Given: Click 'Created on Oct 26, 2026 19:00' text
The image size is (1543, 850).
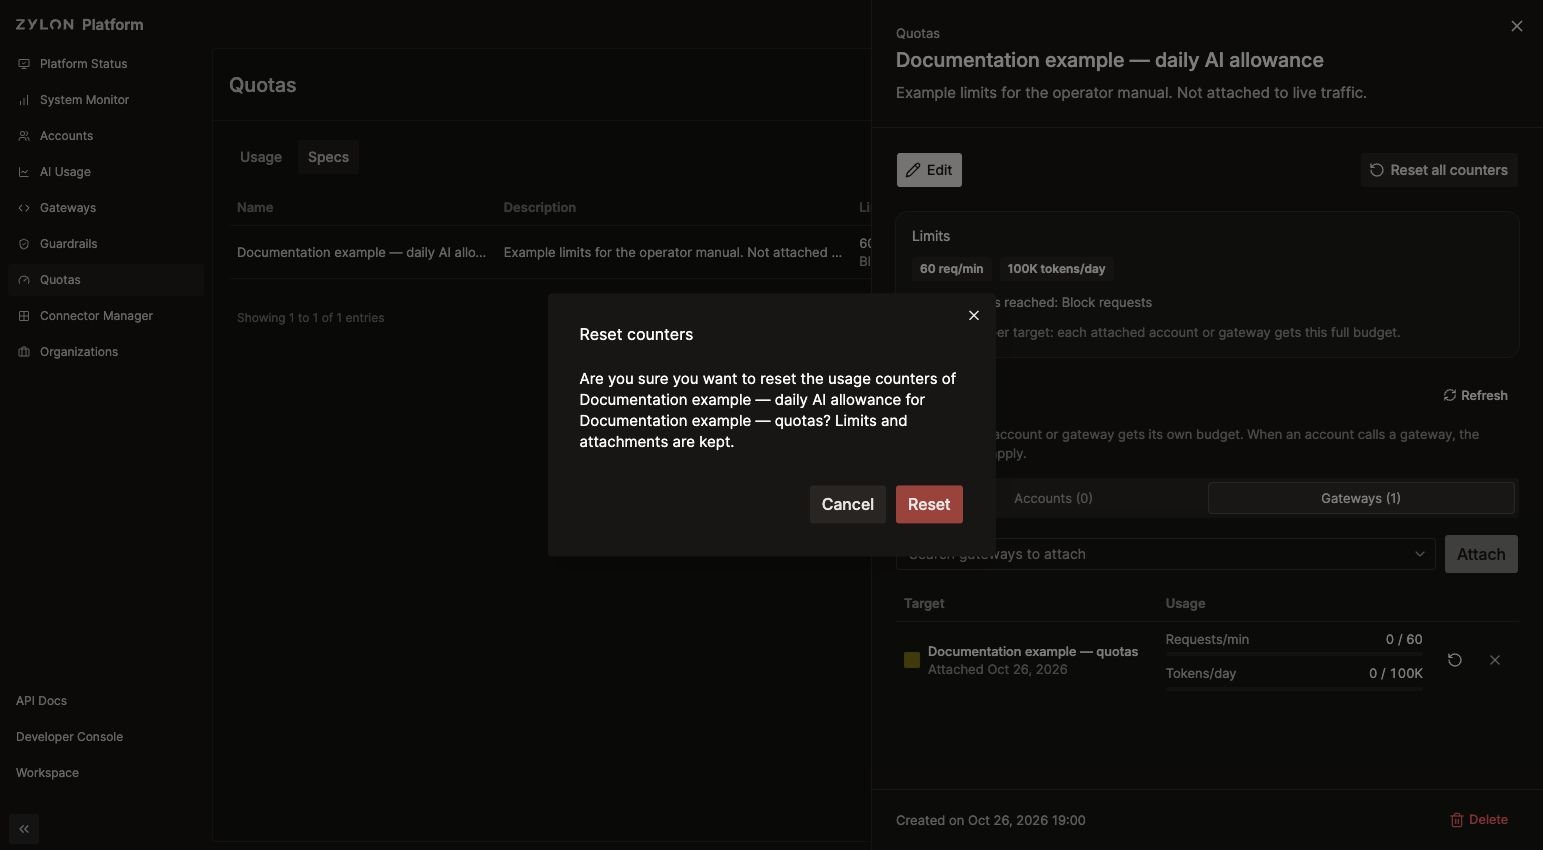Looking at the screenshot, I should pos(990,820).
